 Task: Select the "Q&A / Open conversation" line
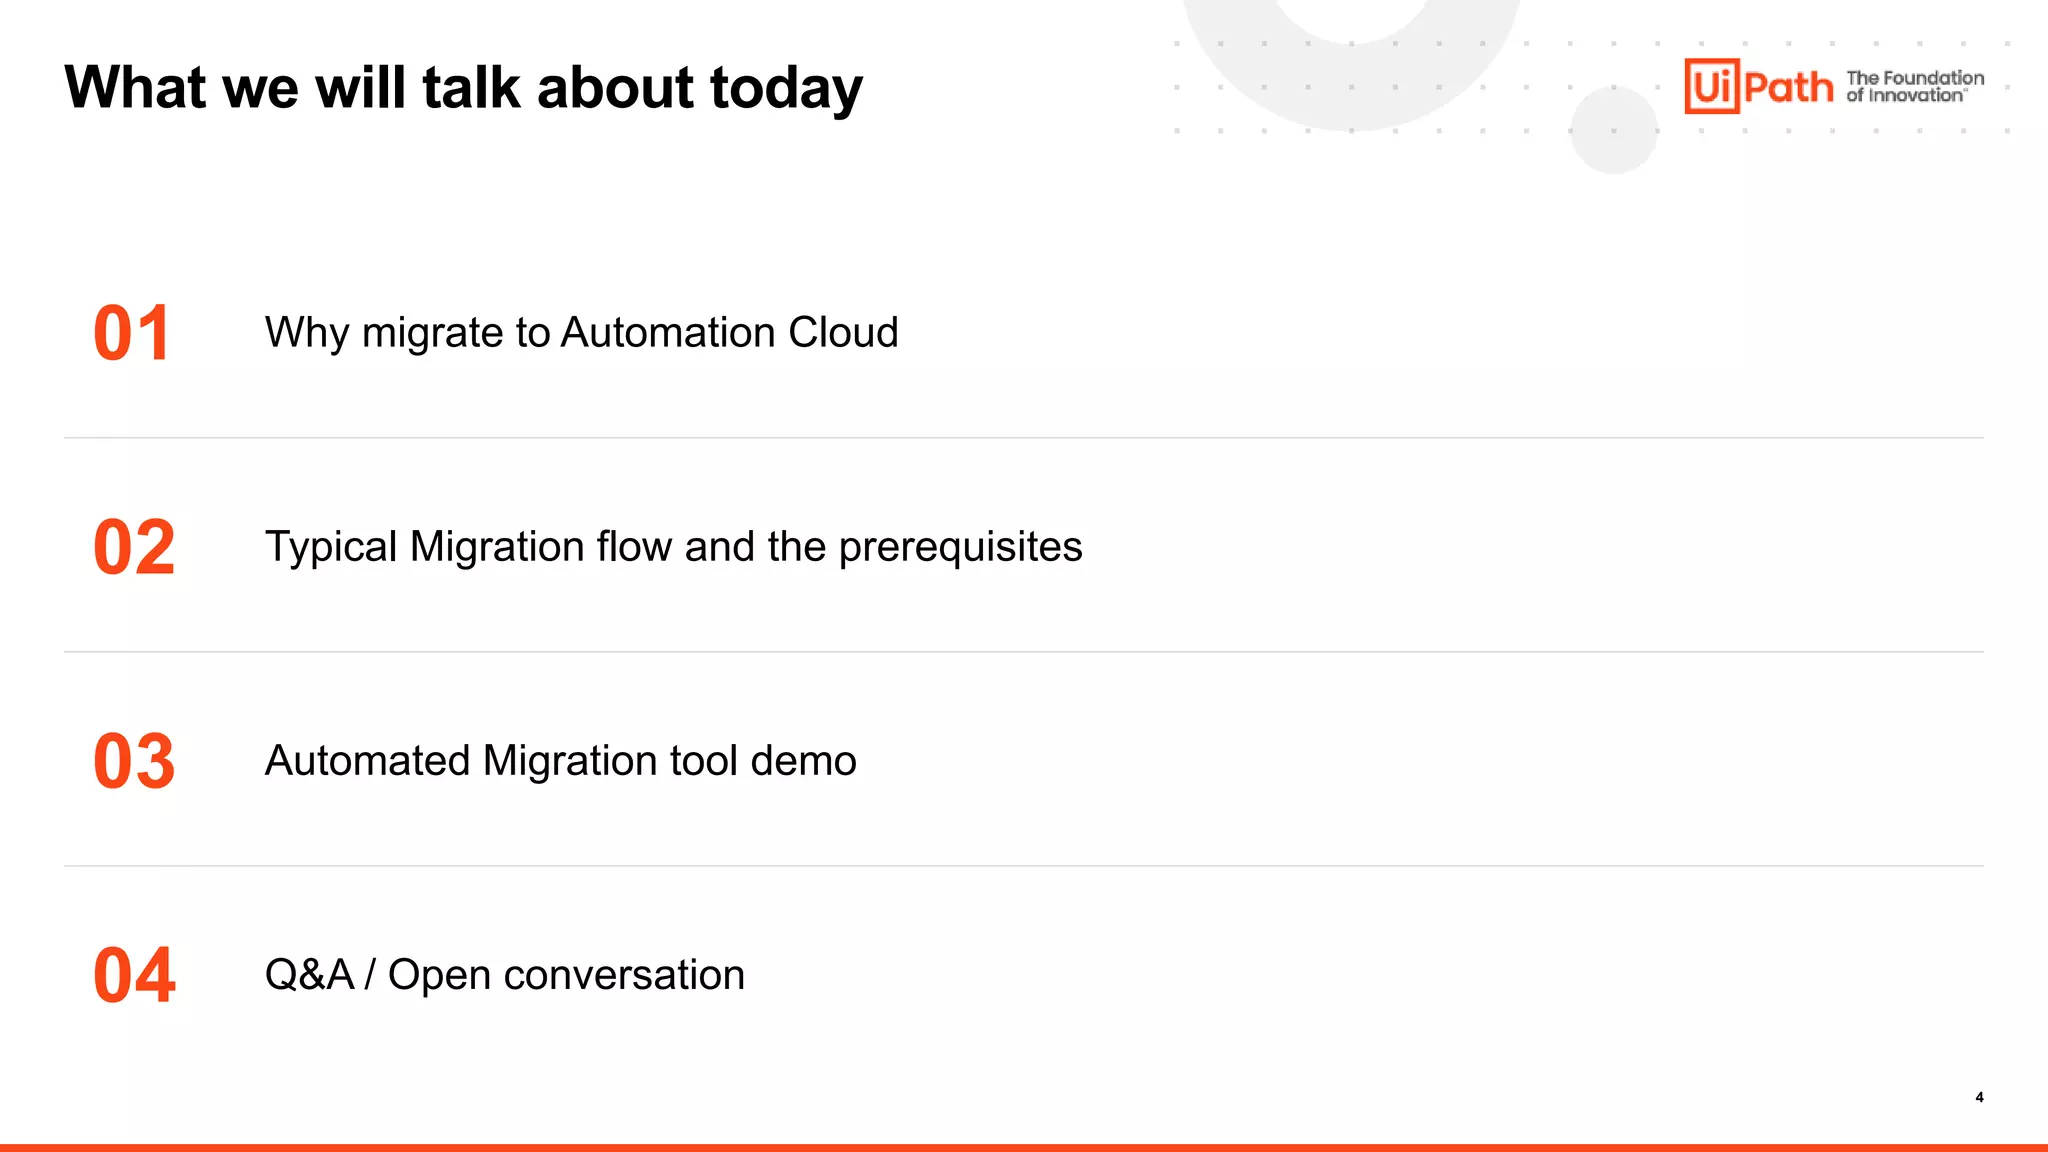(x=504, y=975)
